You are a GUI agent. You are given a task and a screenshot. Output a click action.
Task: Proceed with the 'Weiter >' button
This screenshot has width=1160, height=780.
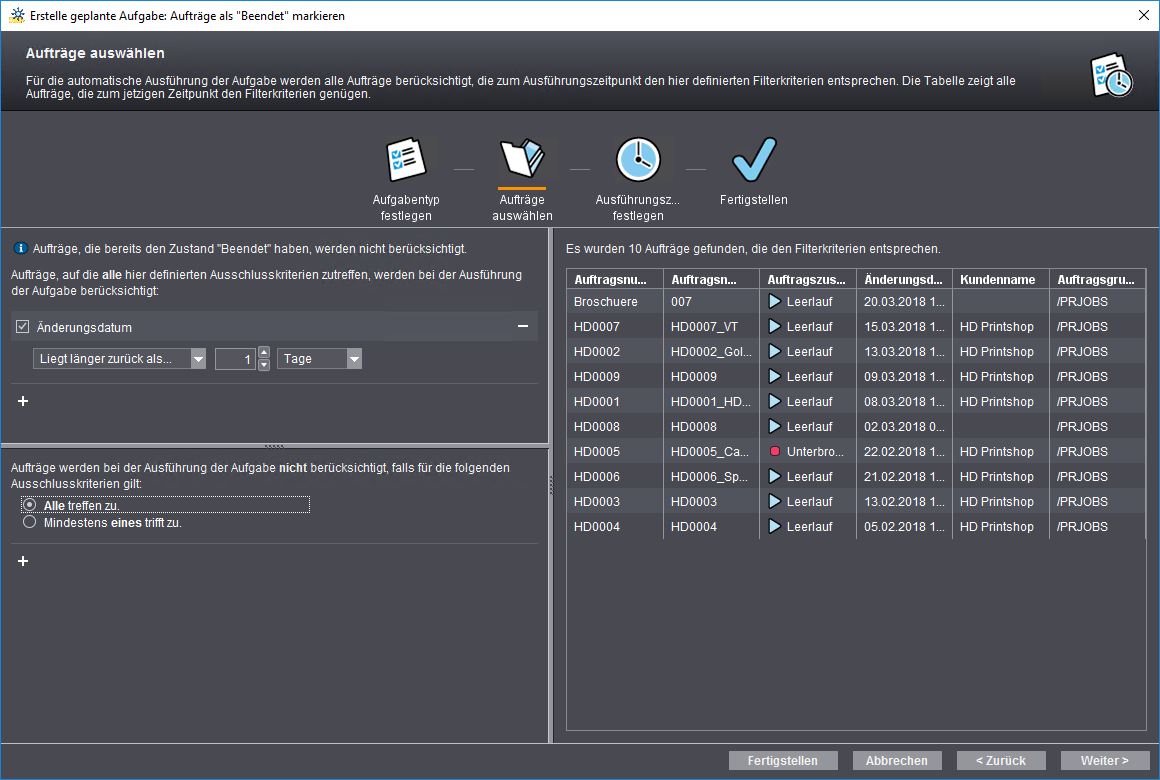coord(1105,761)
